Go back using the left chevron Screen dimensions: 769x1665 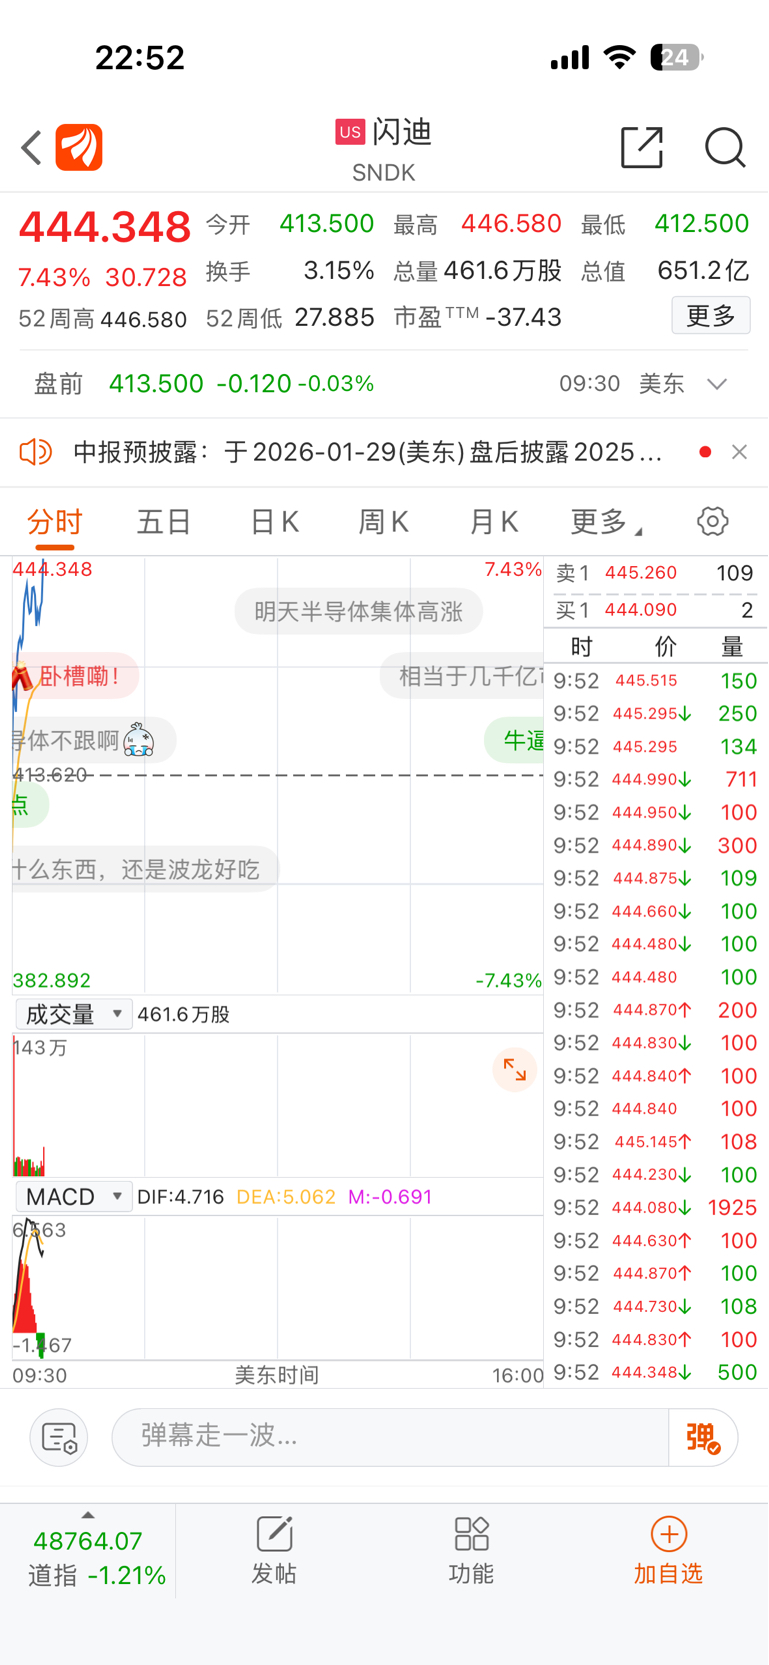(31, 148)
